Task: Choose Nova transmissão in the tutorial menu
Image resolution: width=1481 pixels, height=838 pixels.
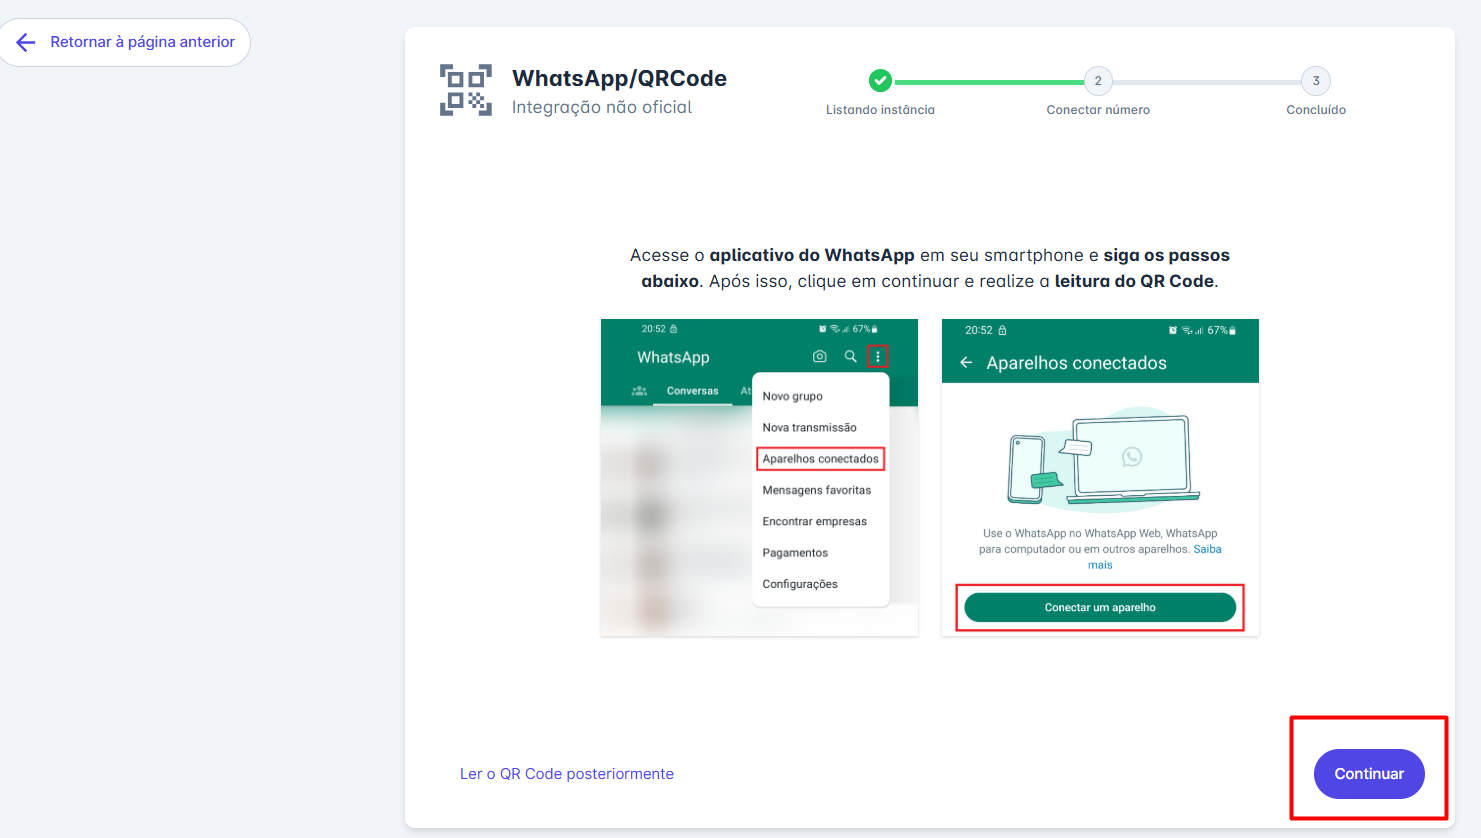Action: (810, 427)
